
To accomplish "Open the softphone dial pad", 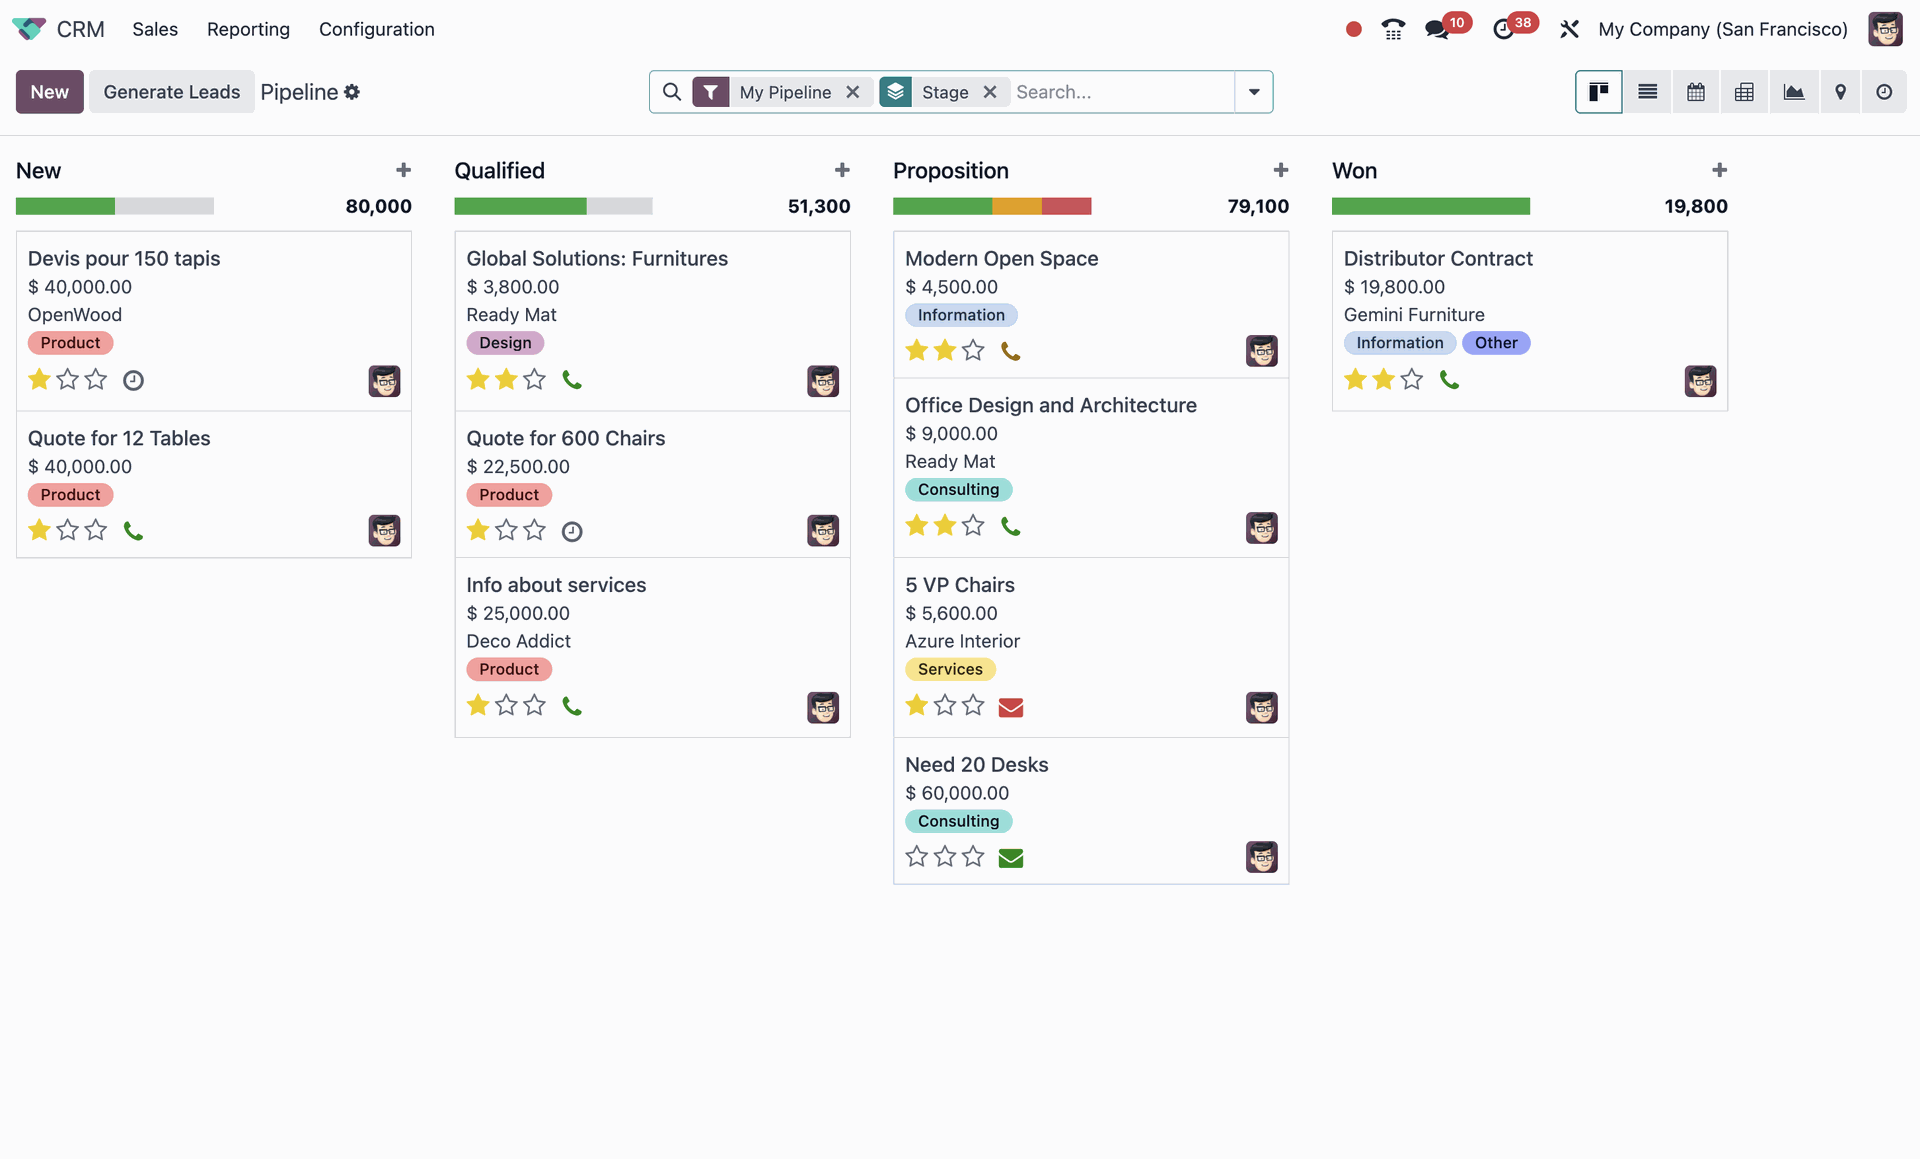I will click(1393, 29).
